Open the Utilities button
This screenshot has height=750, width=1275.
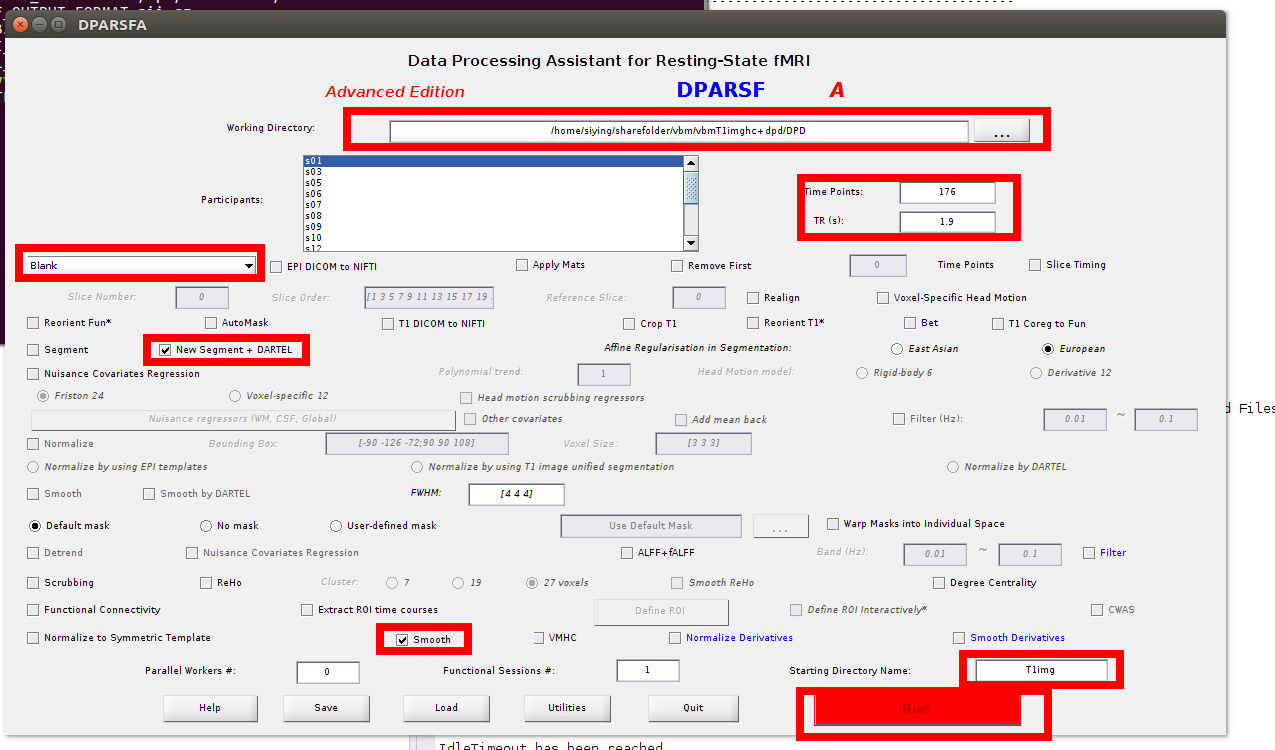567,708
